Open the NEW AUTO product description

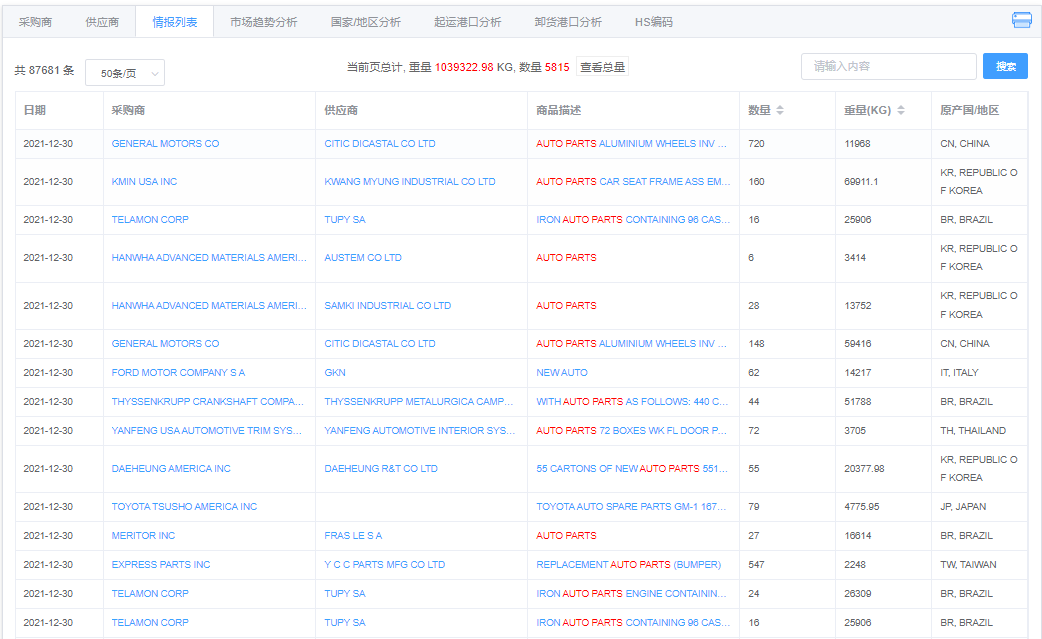tap(562, 373)
